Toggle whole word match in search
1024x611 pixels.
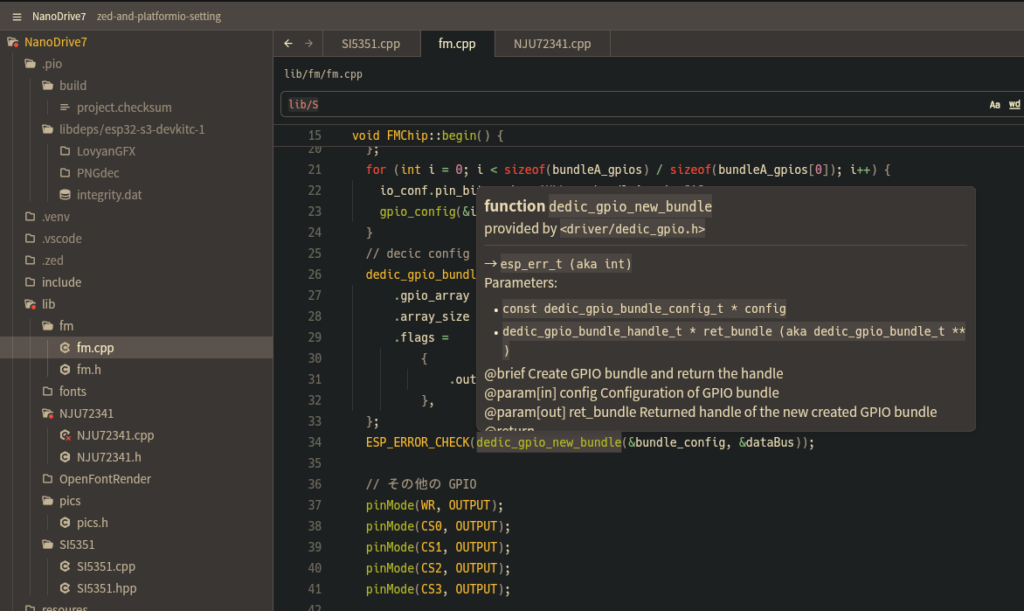(x=1014, y=105)
